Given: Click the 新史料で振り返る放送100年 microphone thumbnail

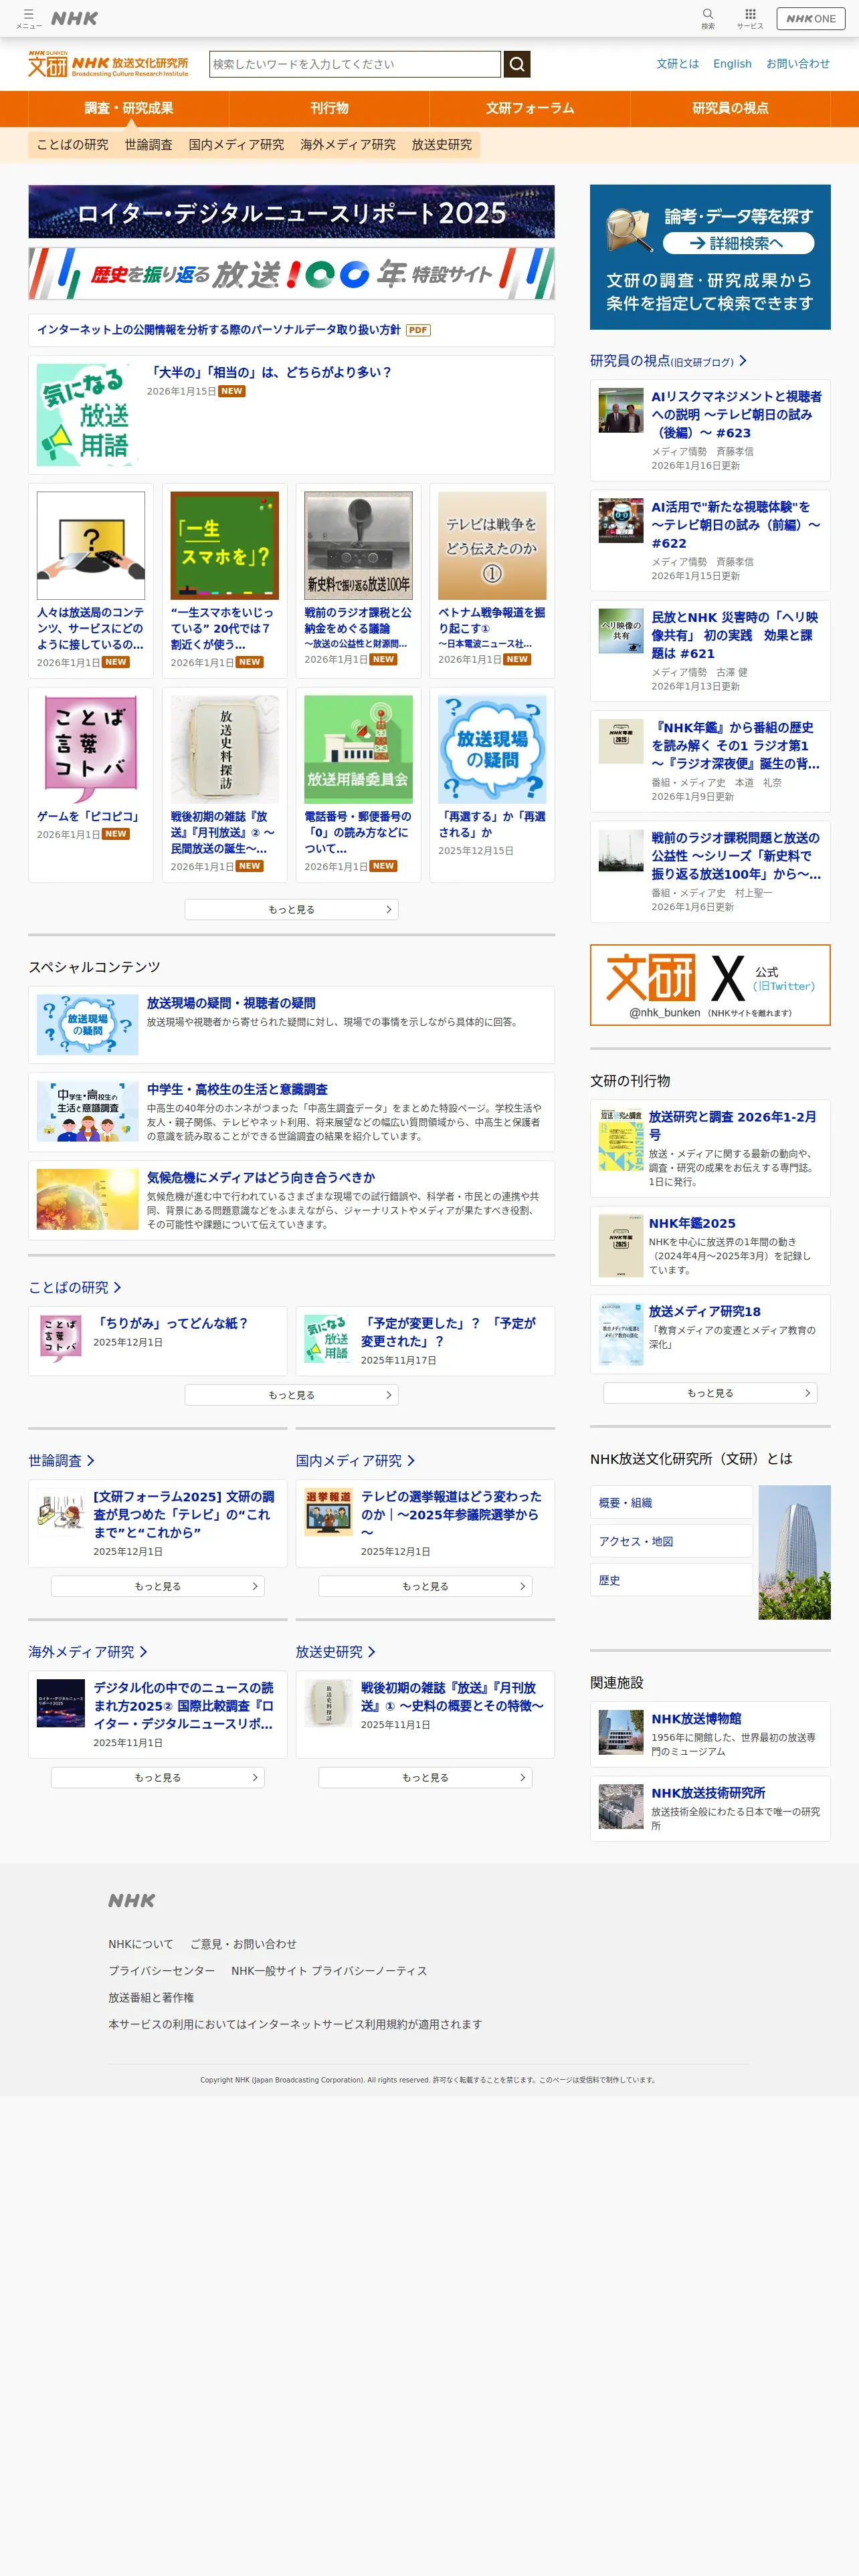Looking at the screenshot, I should pos(358,545).
